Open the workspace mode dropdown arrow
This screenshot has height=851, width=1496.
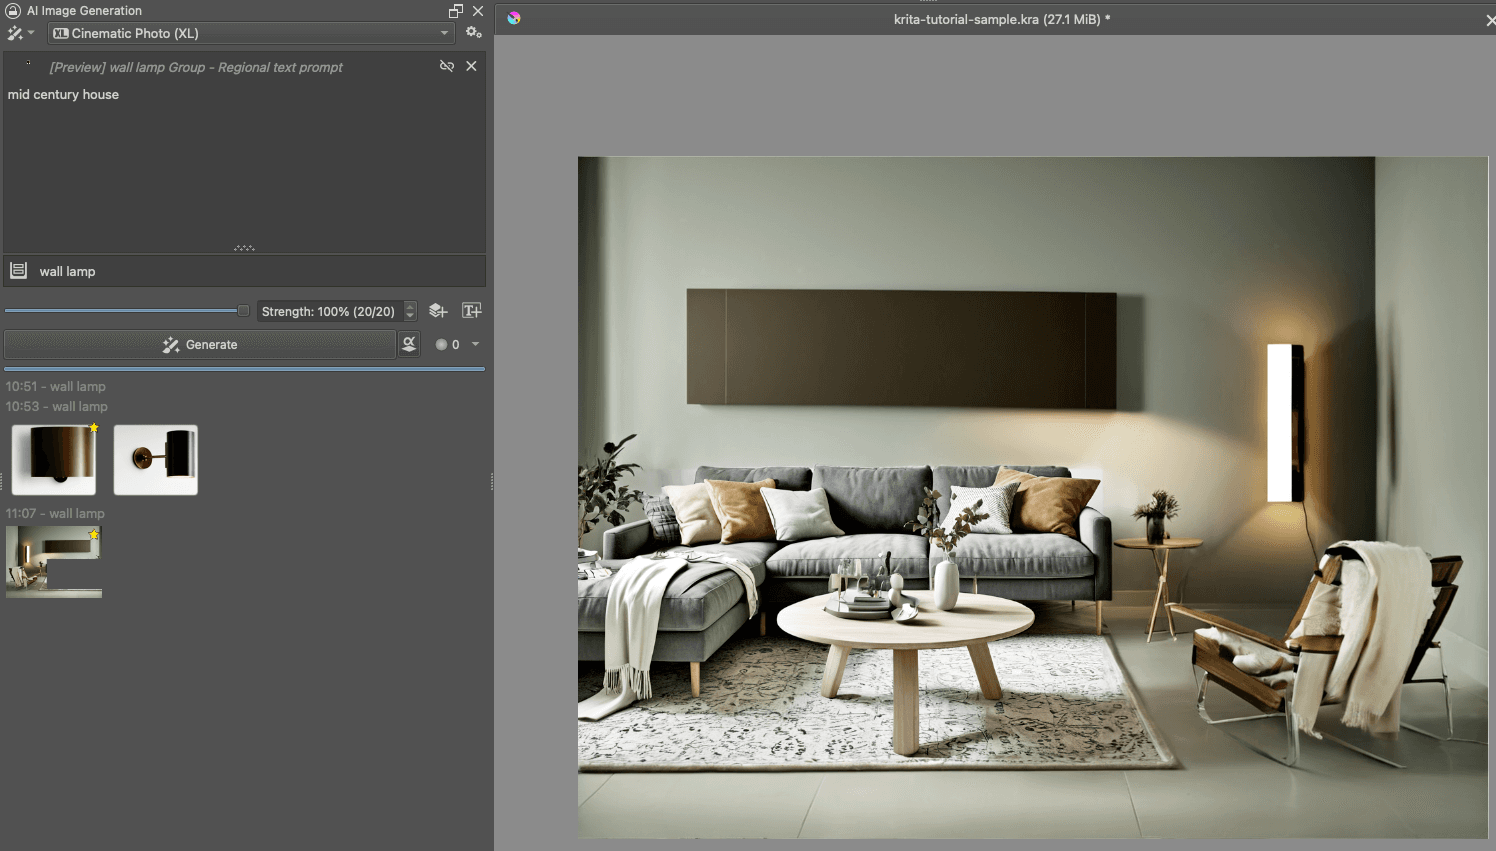point(31,33)
